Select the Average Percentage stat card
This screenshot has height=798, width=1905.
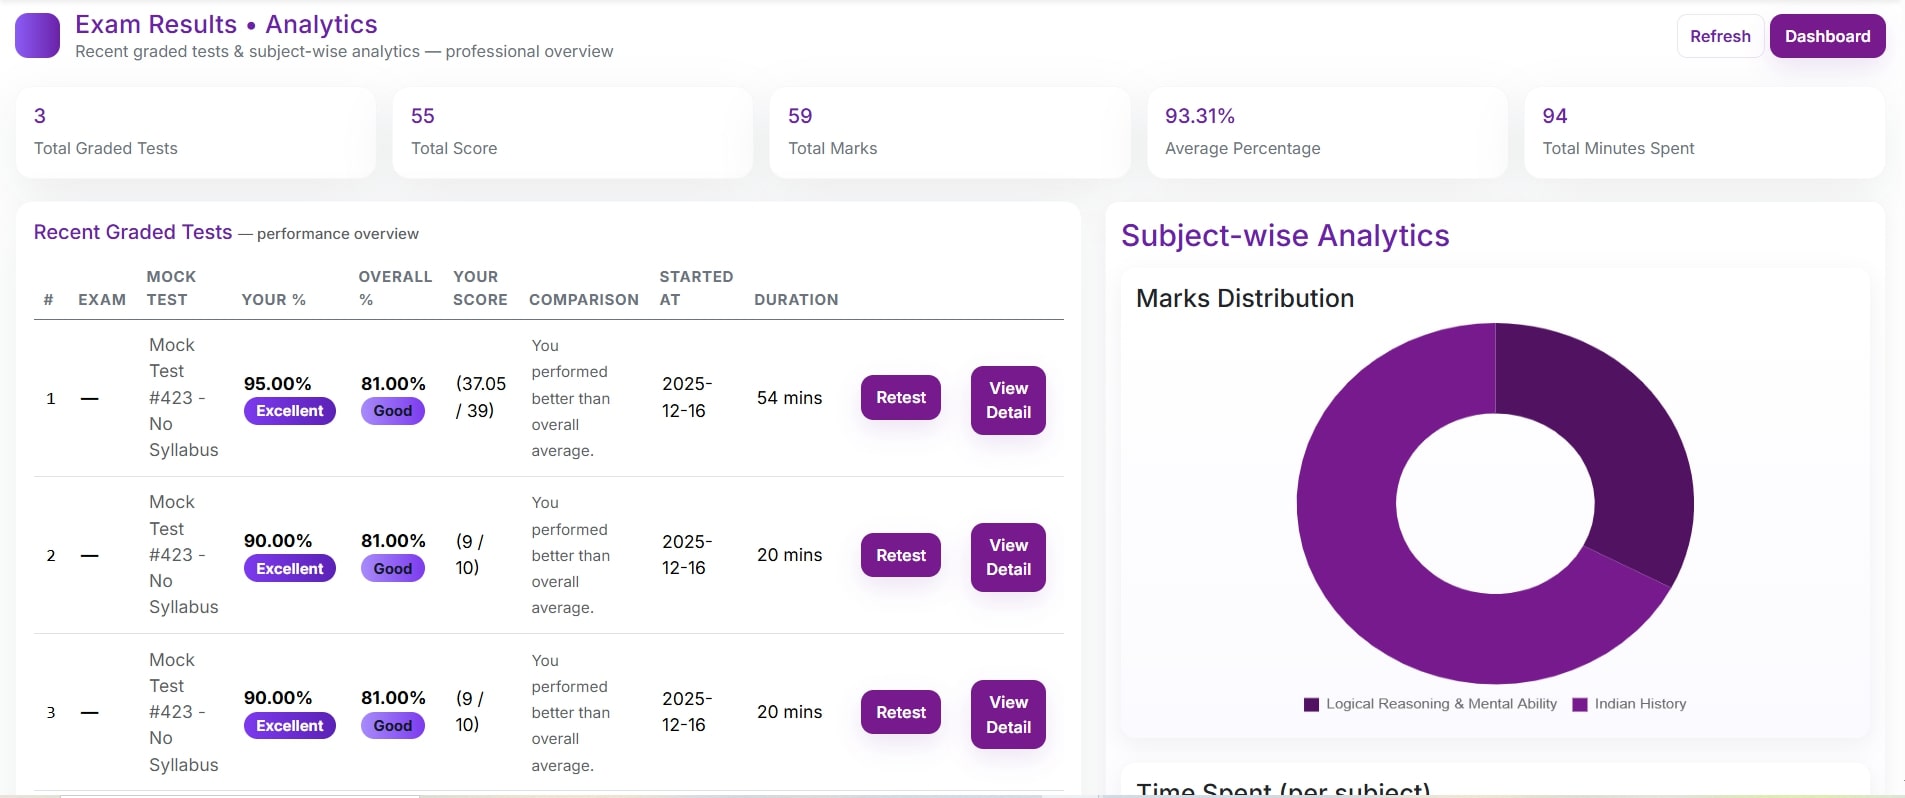1326,132
